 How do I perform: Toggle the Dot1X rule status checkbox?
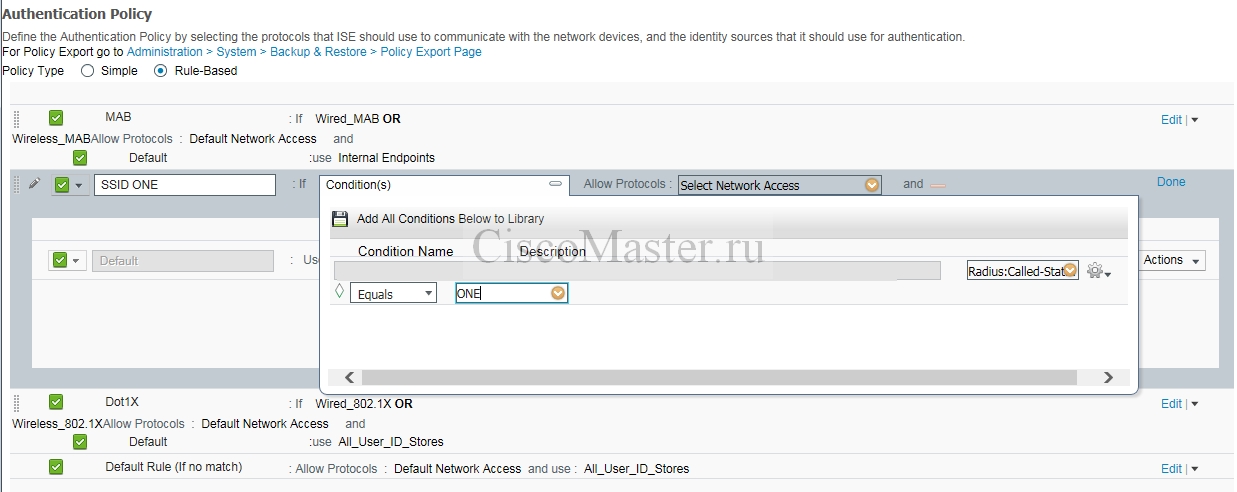(56, 402)
